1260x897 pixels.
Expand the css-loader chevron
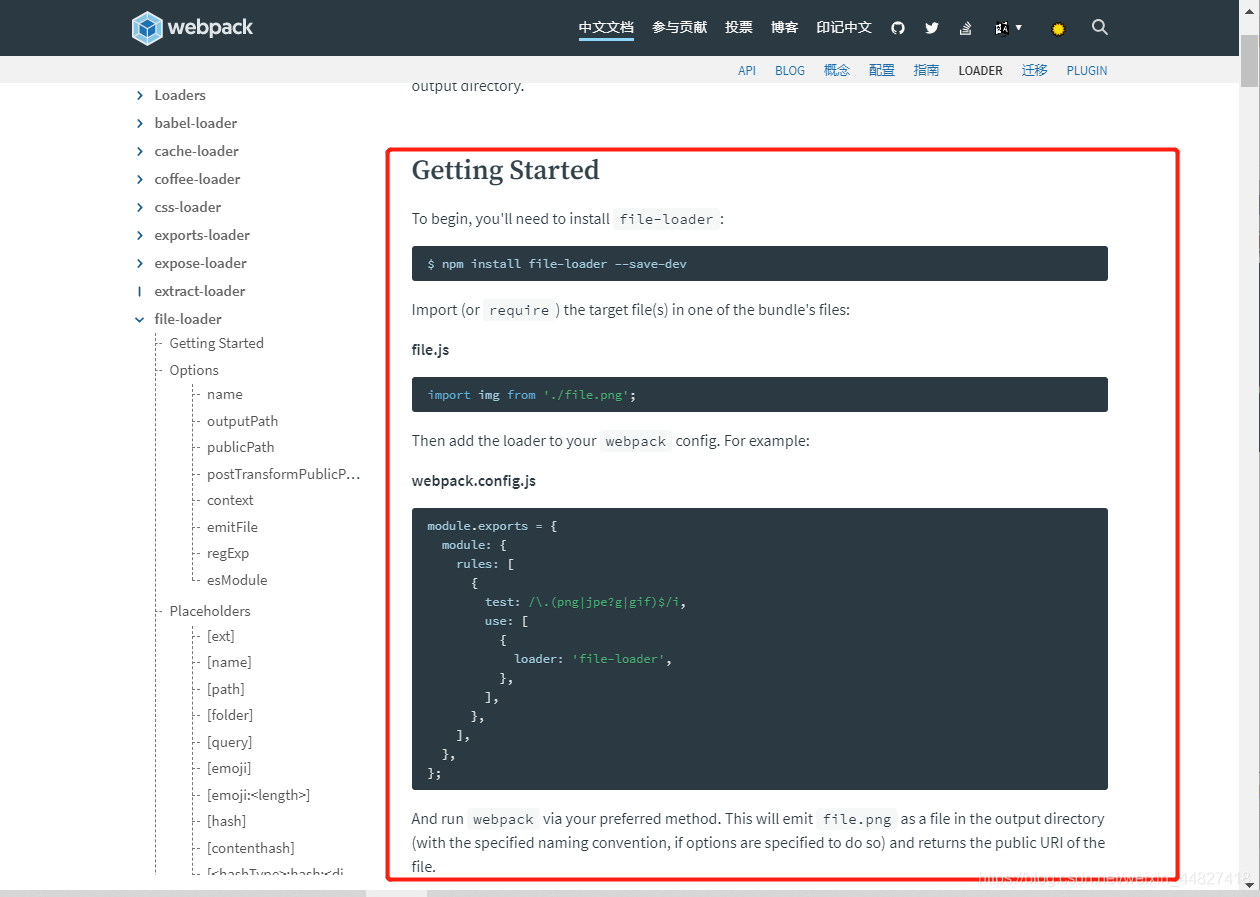(139, 207)
